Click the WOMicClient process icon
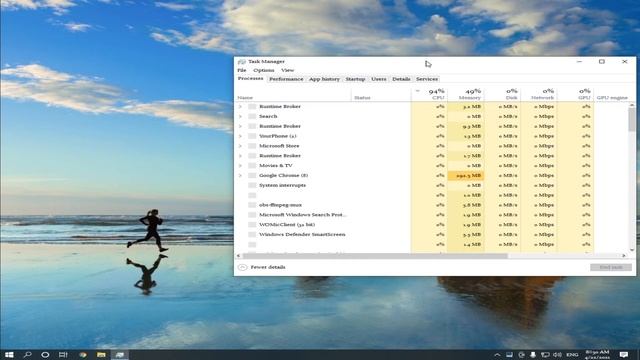The height and width of the screenshot is (360, 640). (252, 224)
